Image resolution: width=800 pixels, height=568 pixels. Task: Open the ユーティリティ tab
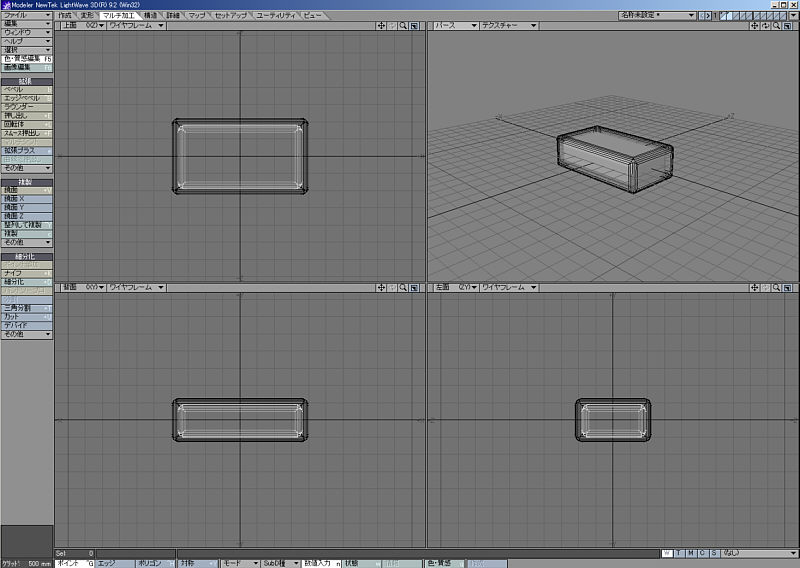pyautogui.click(x=276, y=16)
